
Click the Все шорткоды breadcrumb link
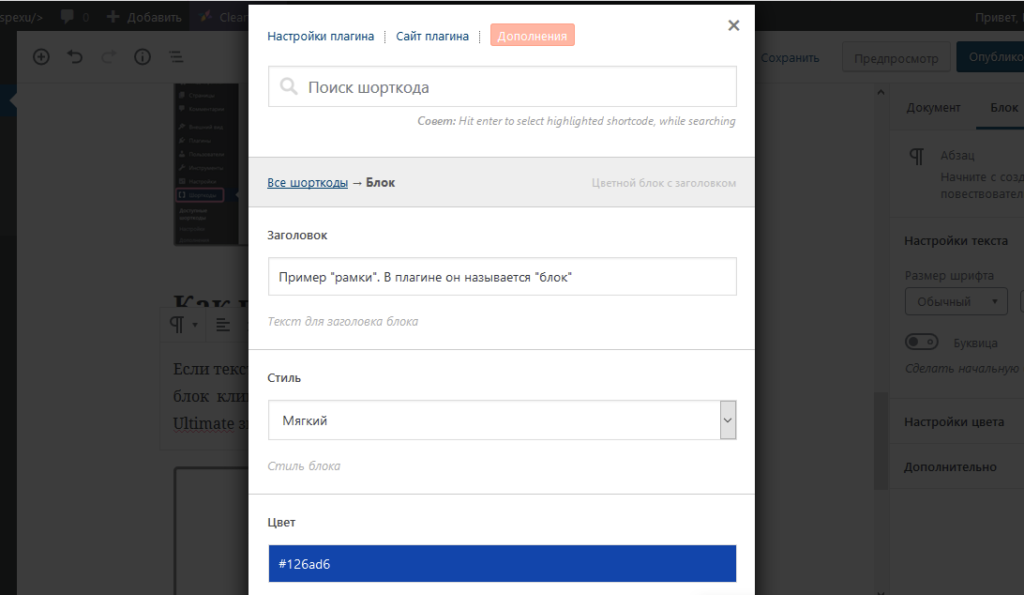307,183
